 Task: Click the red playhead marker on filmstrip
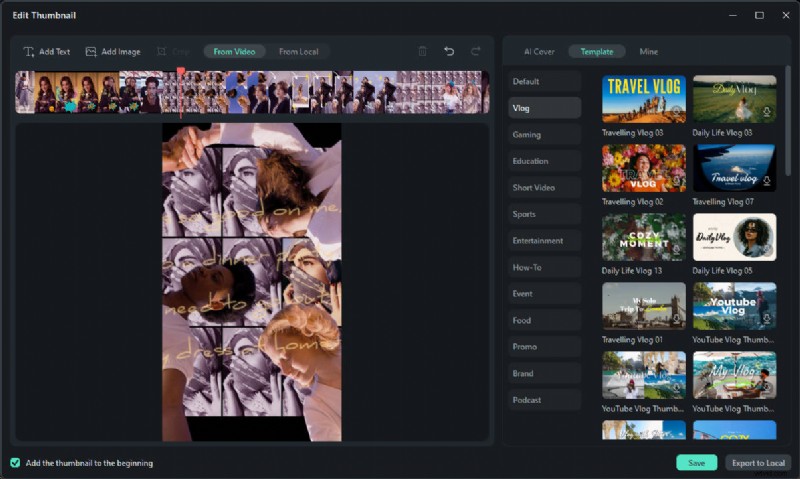coord(181,71)
